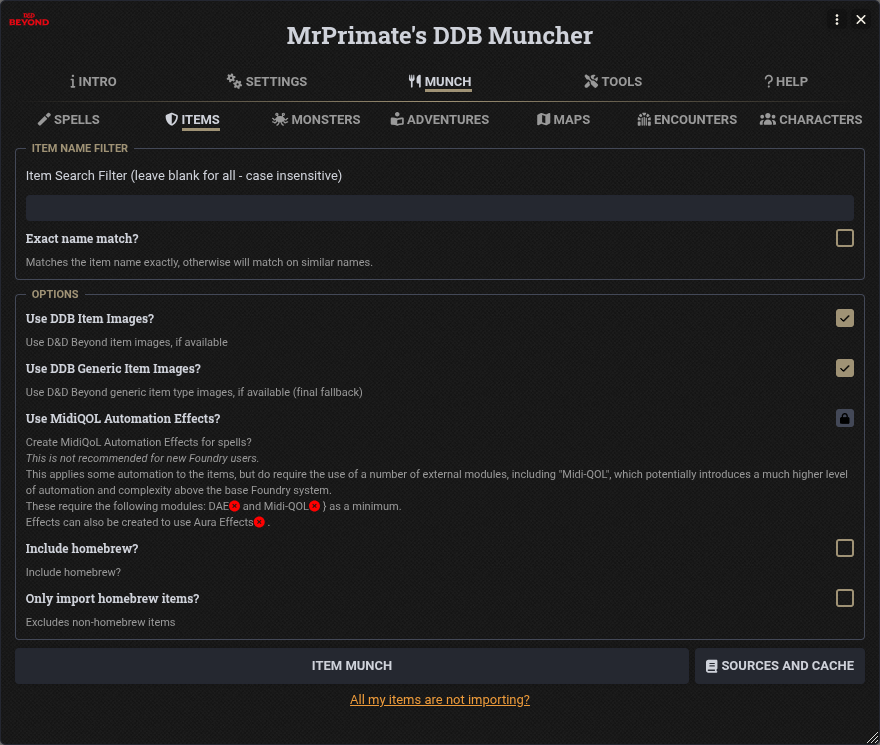Switch to the Adventures sub-tab
The image size is (880, 745).
[x=440, y=120]
